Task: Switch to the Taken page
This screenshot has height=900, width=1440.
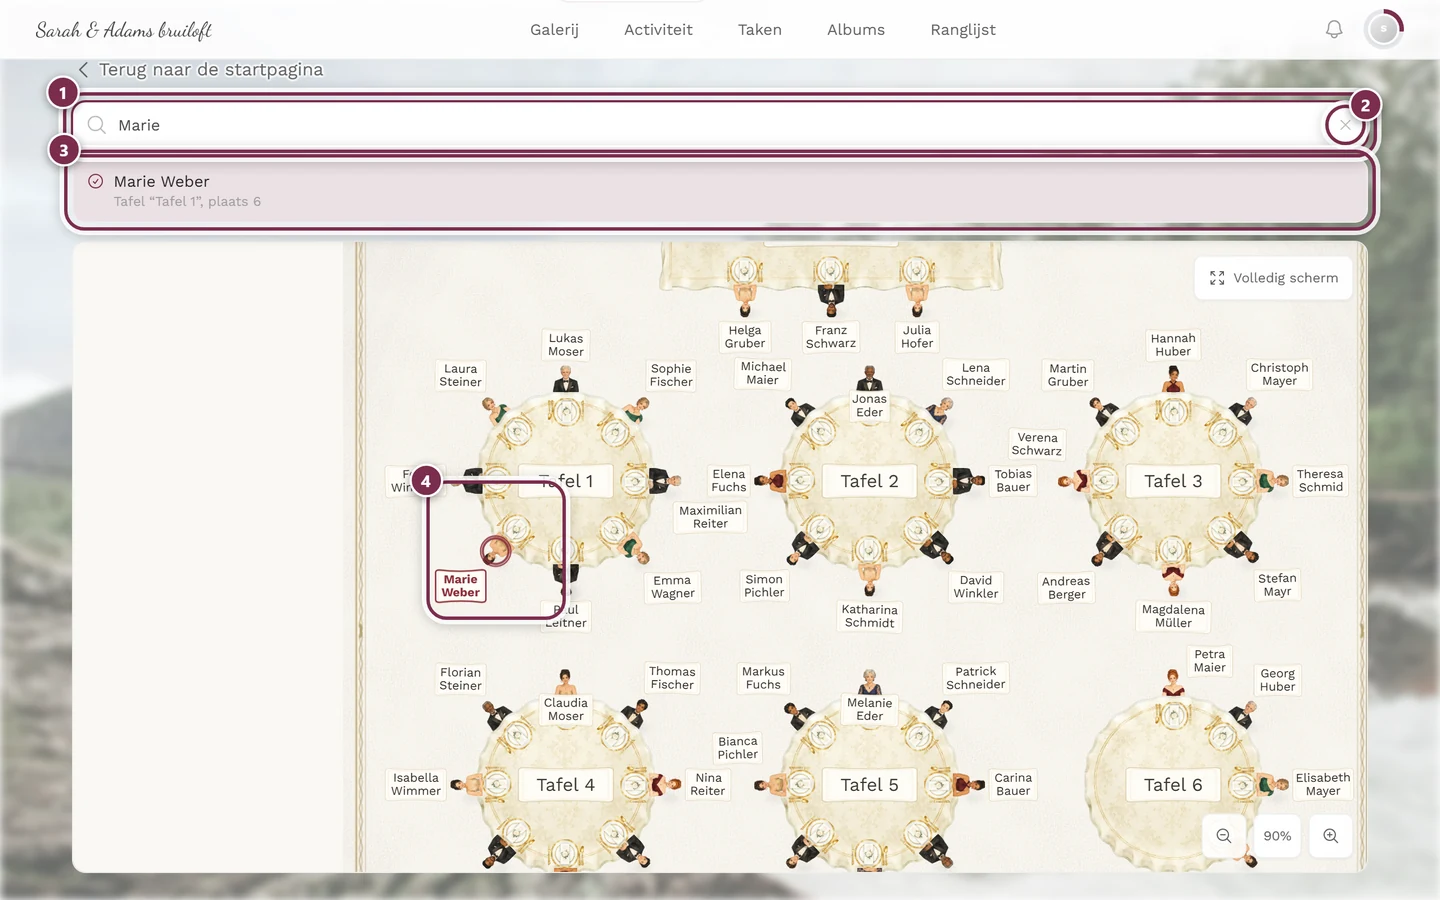Action: pos(760,30)
